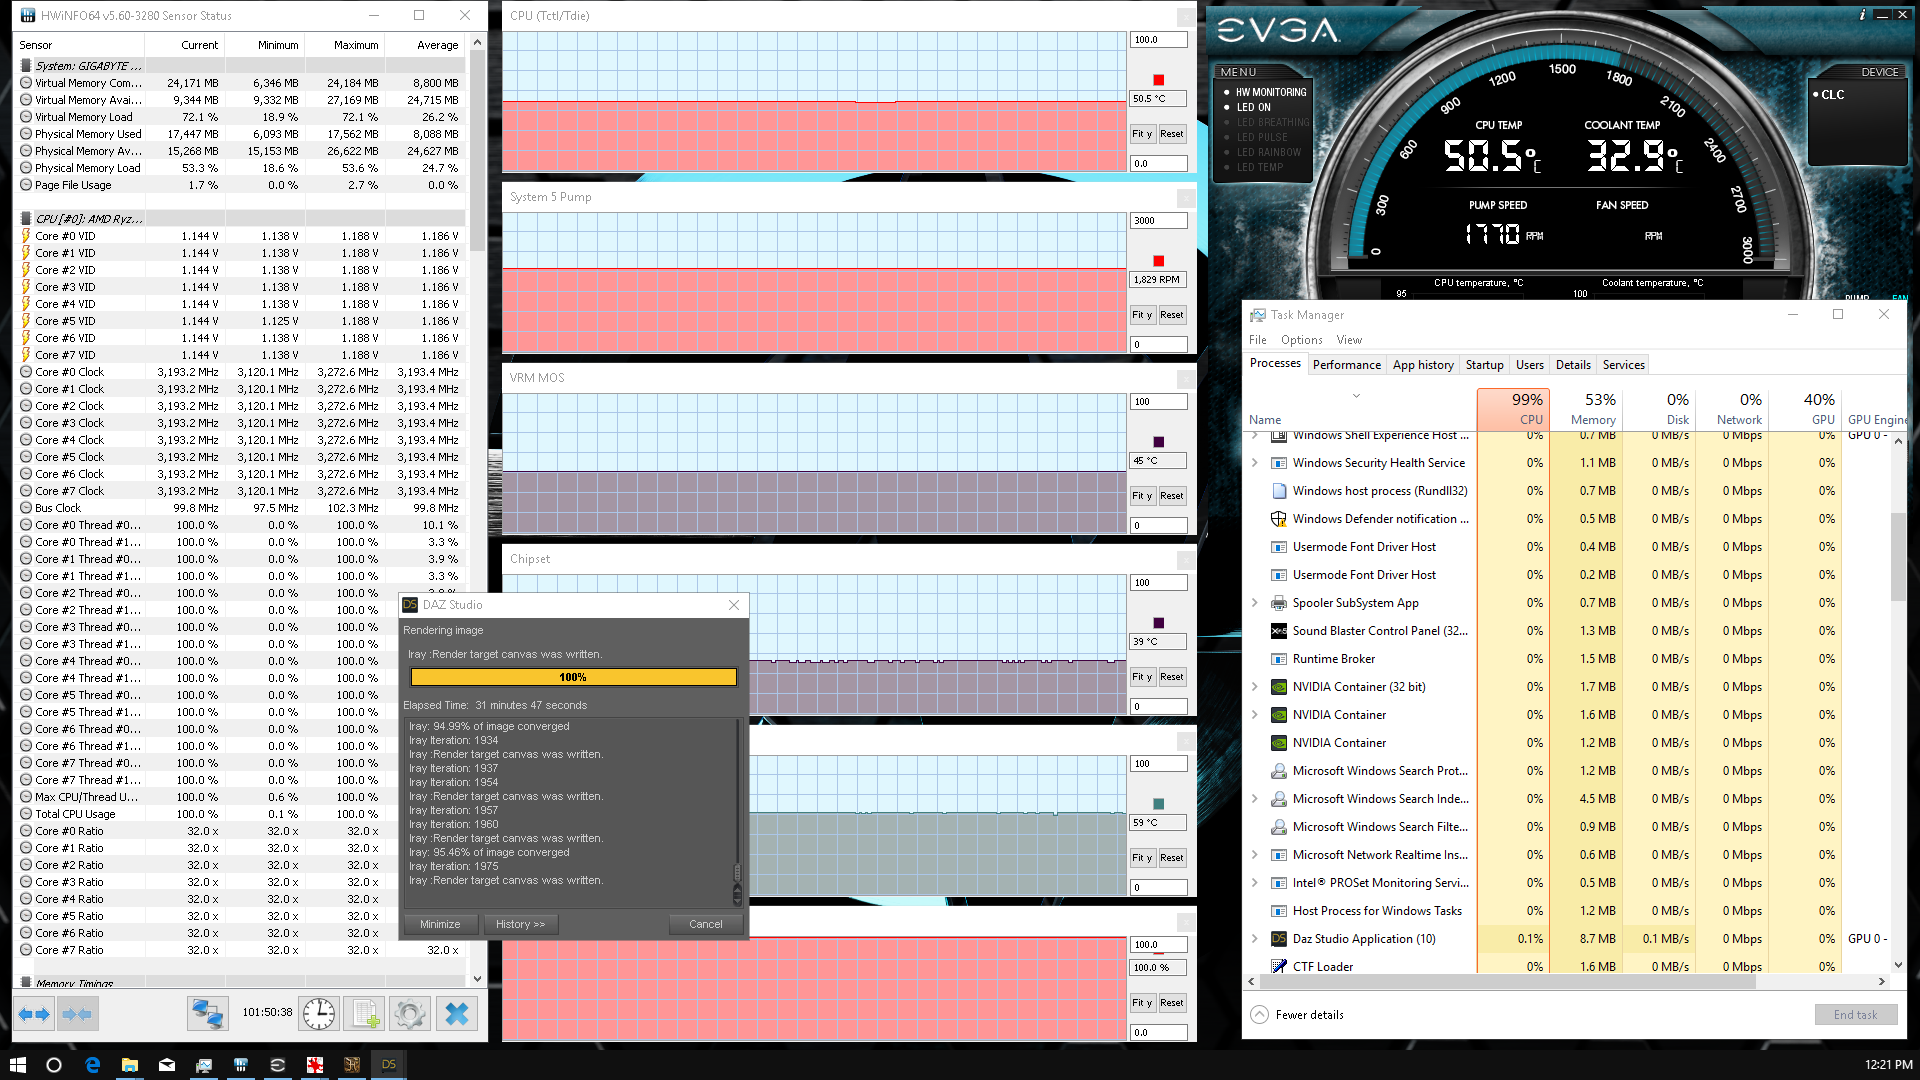The image size is (1920, 1080).
Task: Click Reset on the VRM MOS graph
Action: click(x=1171, y=496)
